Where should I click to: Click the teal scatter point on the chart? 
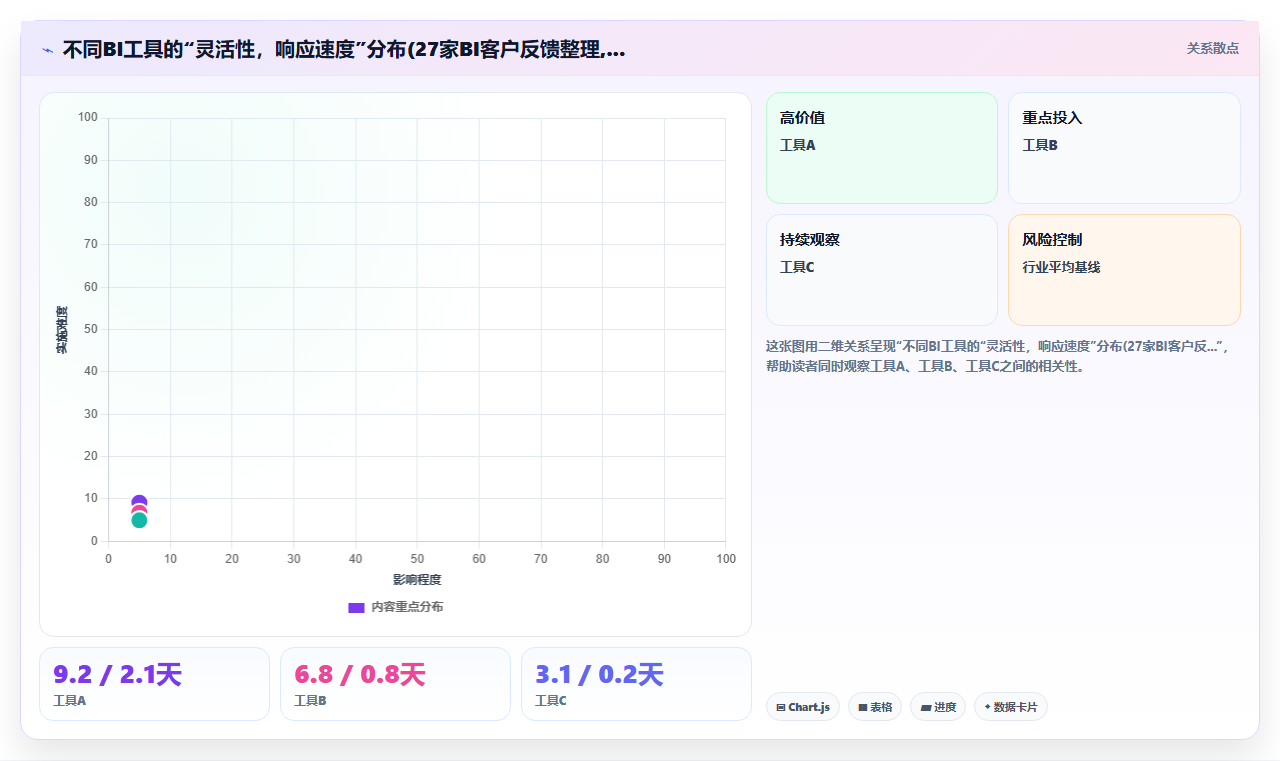139,520
